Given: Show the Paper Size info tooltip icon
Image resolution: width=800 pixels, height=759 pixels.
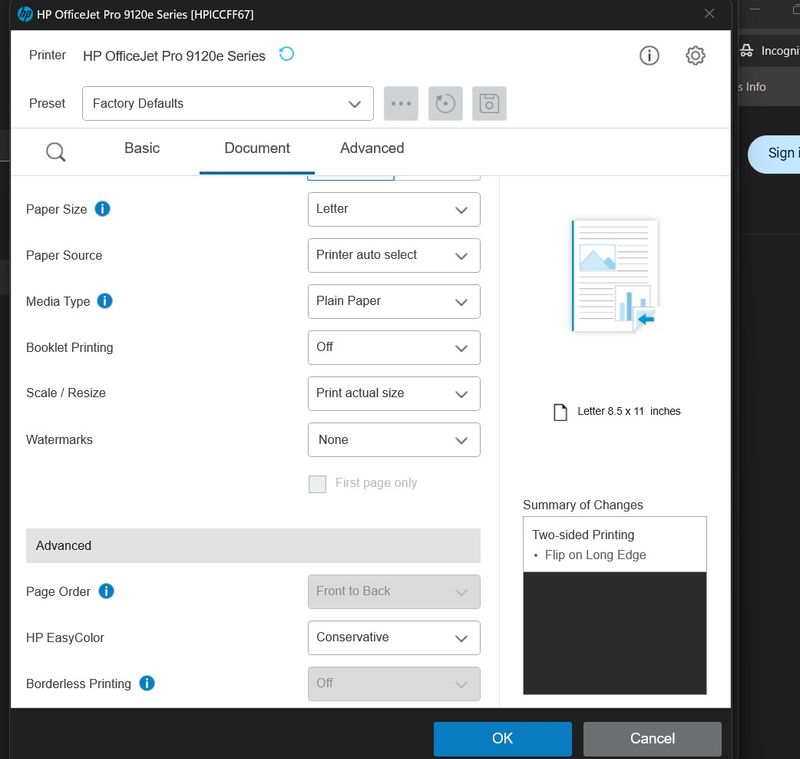Looking at the screenshot, I should coord(103,209).
